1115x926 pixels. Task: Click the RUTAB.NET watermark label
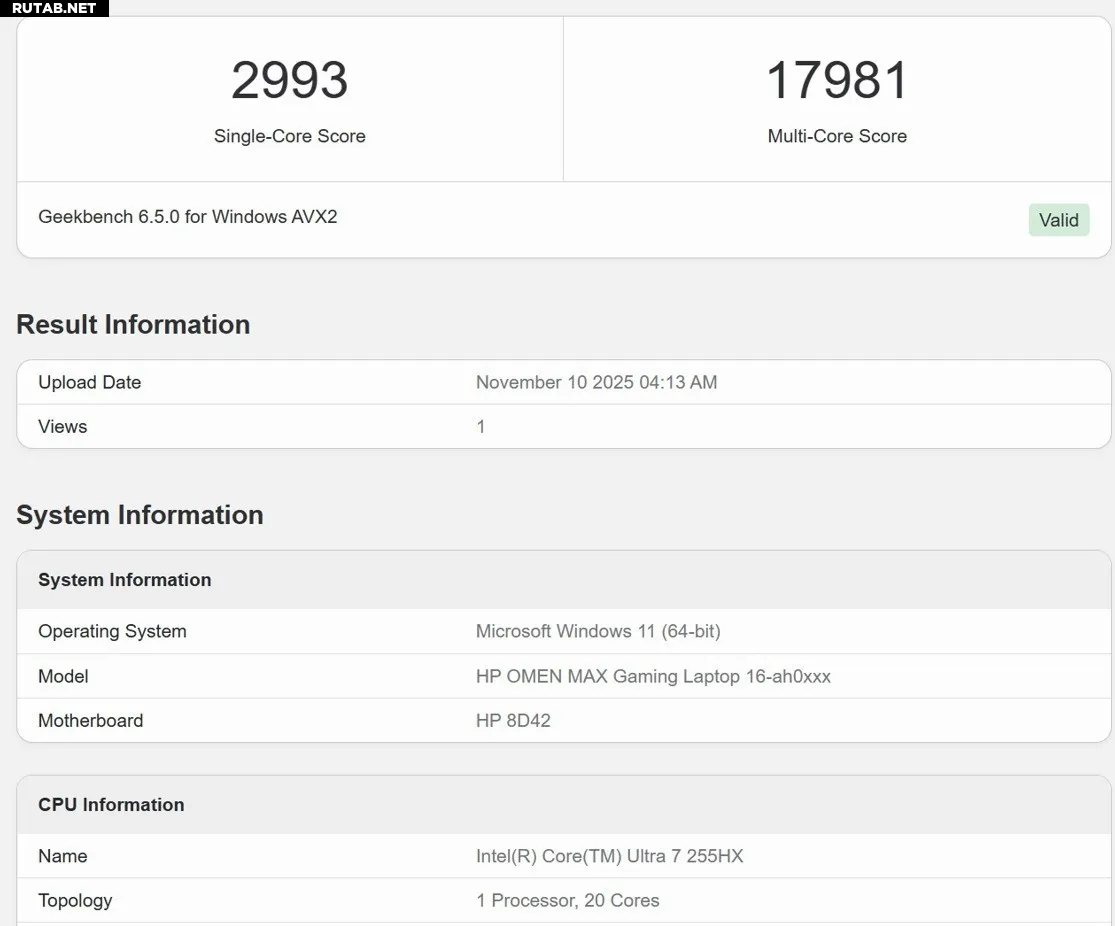(x=54, y=8)
